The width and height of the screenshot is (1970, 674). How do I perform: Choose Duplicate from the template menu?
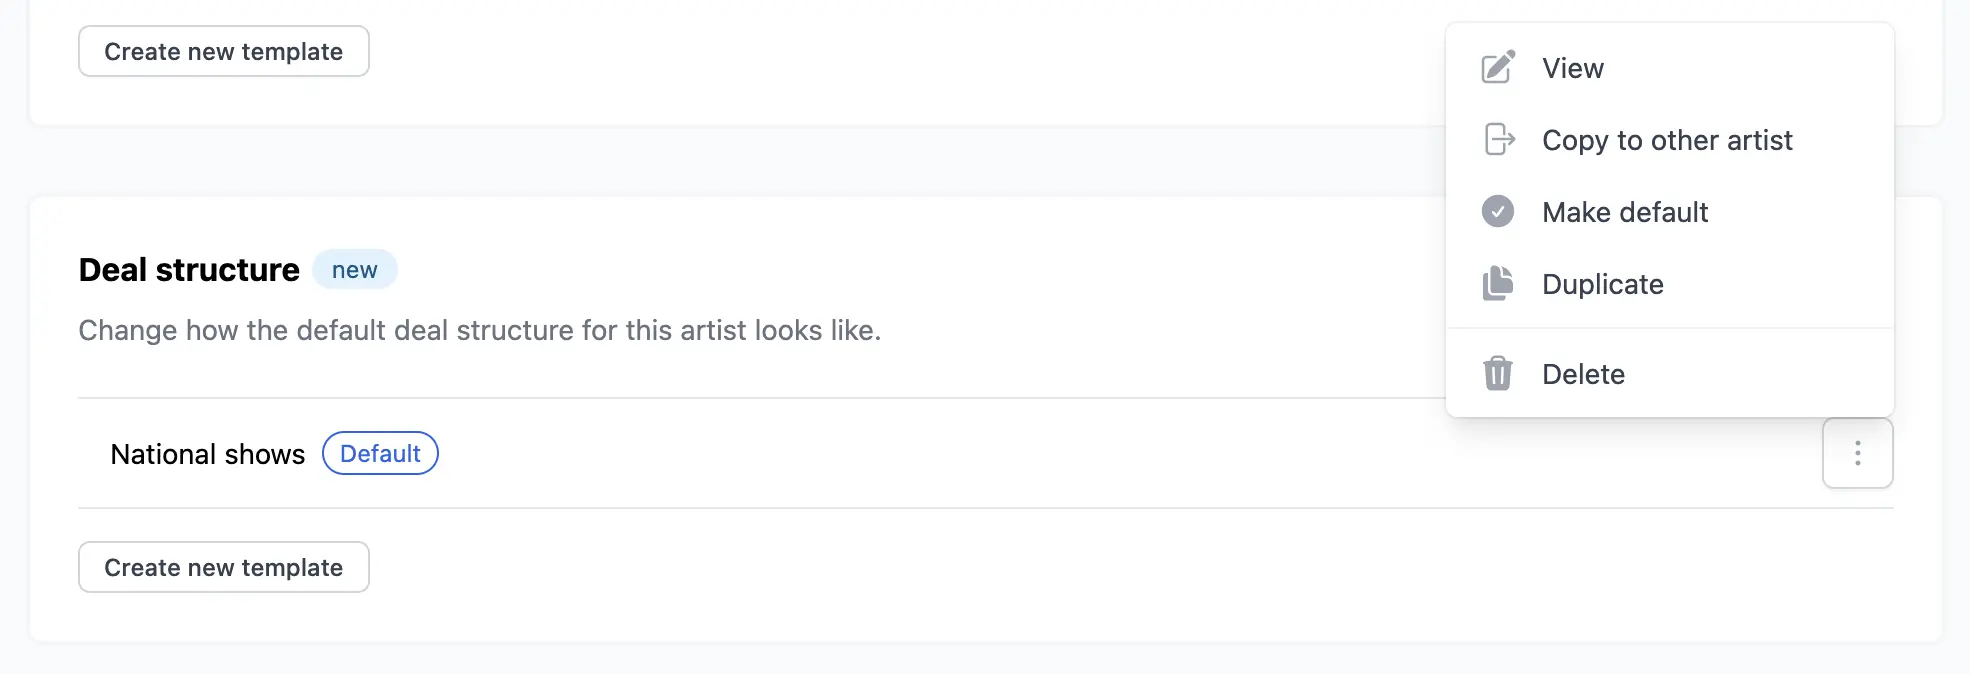tap(1602, 284)
